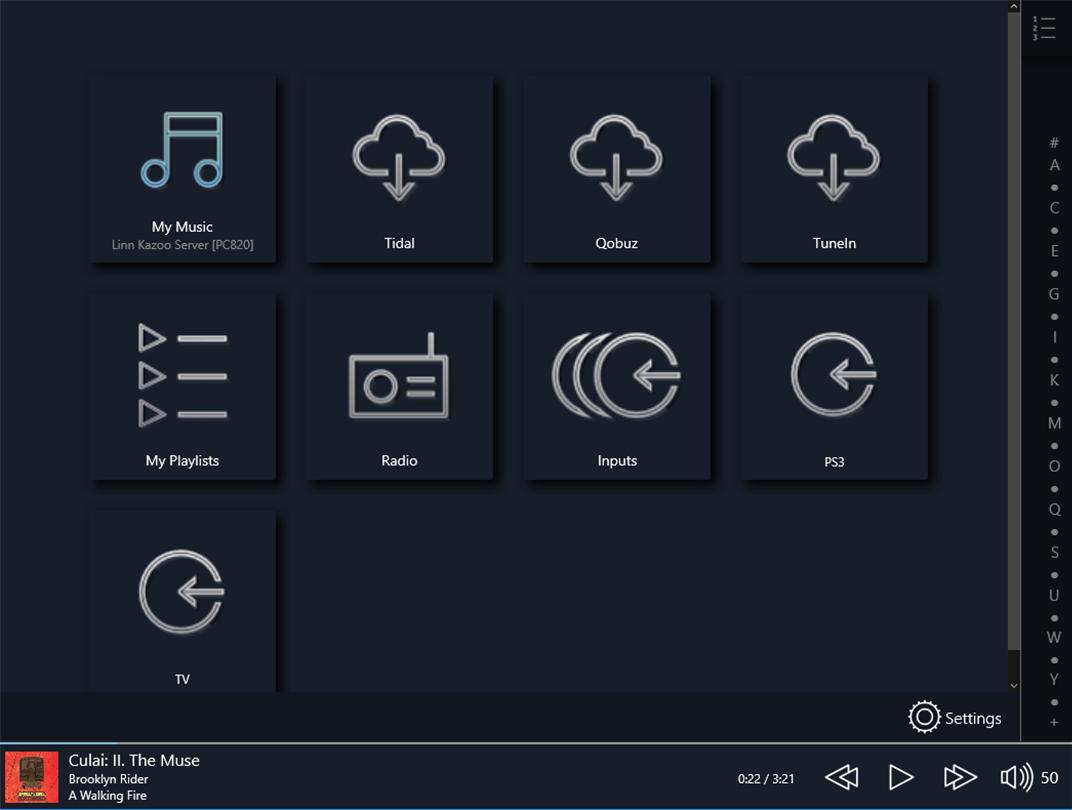Viewport: 1072px width, 810px height.
Task: Skip to the next track
Action: (x=960, y=777)
